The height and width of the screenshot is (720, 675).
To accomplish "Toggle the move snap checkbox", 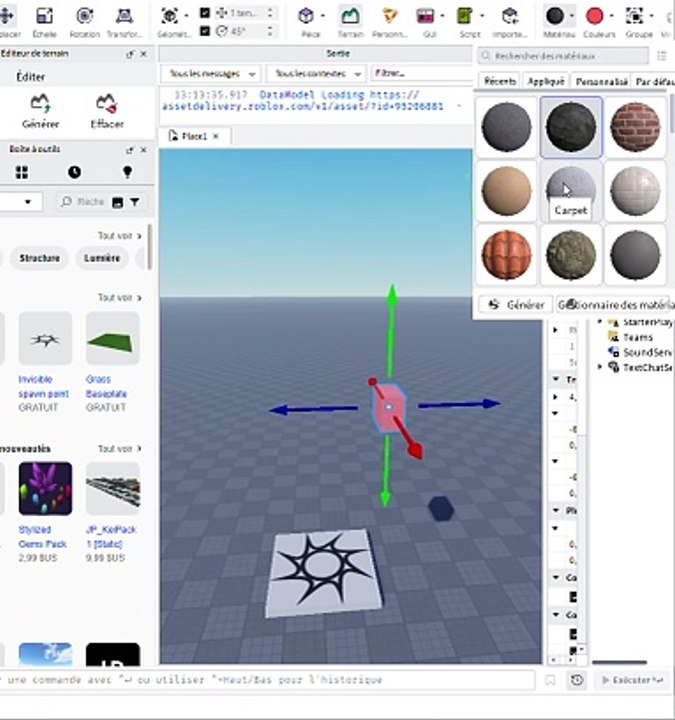I will click(205, 13).
